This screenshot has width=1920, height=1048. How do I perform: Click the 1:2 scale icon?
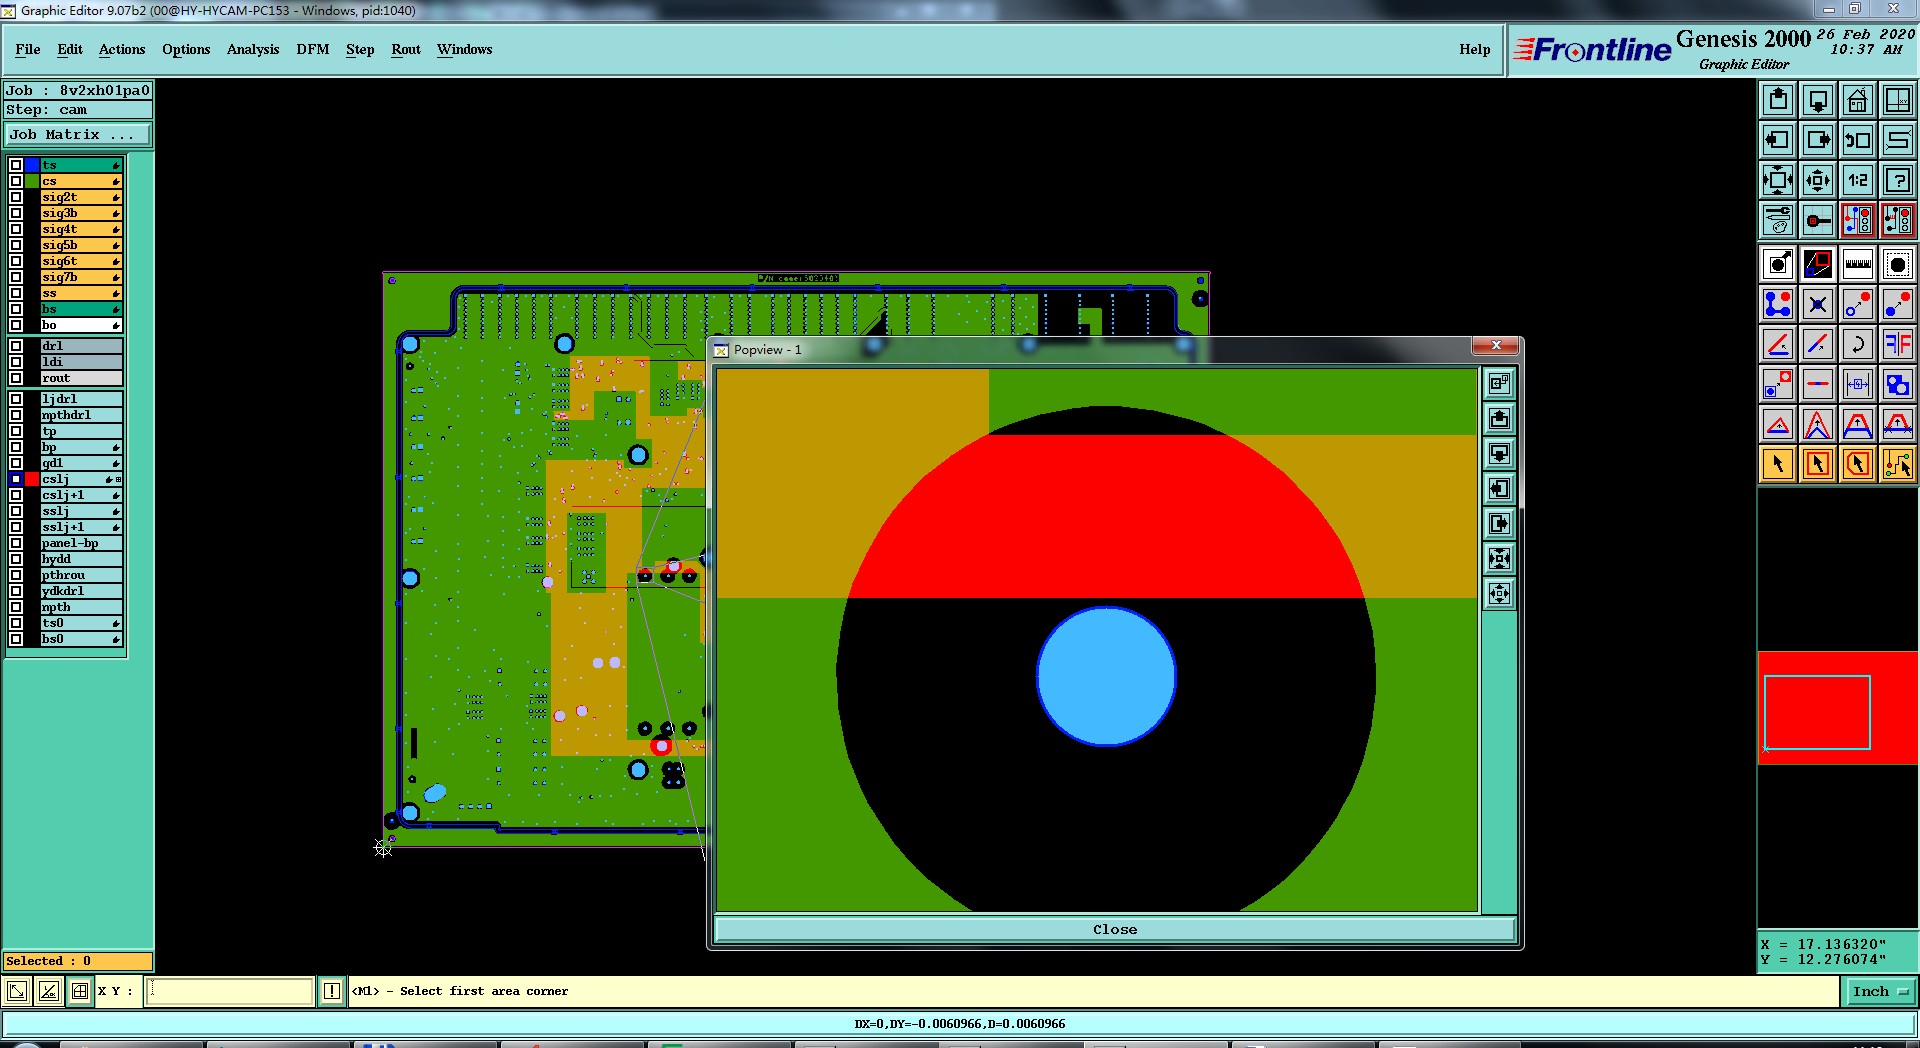[x=1858, y=180]
